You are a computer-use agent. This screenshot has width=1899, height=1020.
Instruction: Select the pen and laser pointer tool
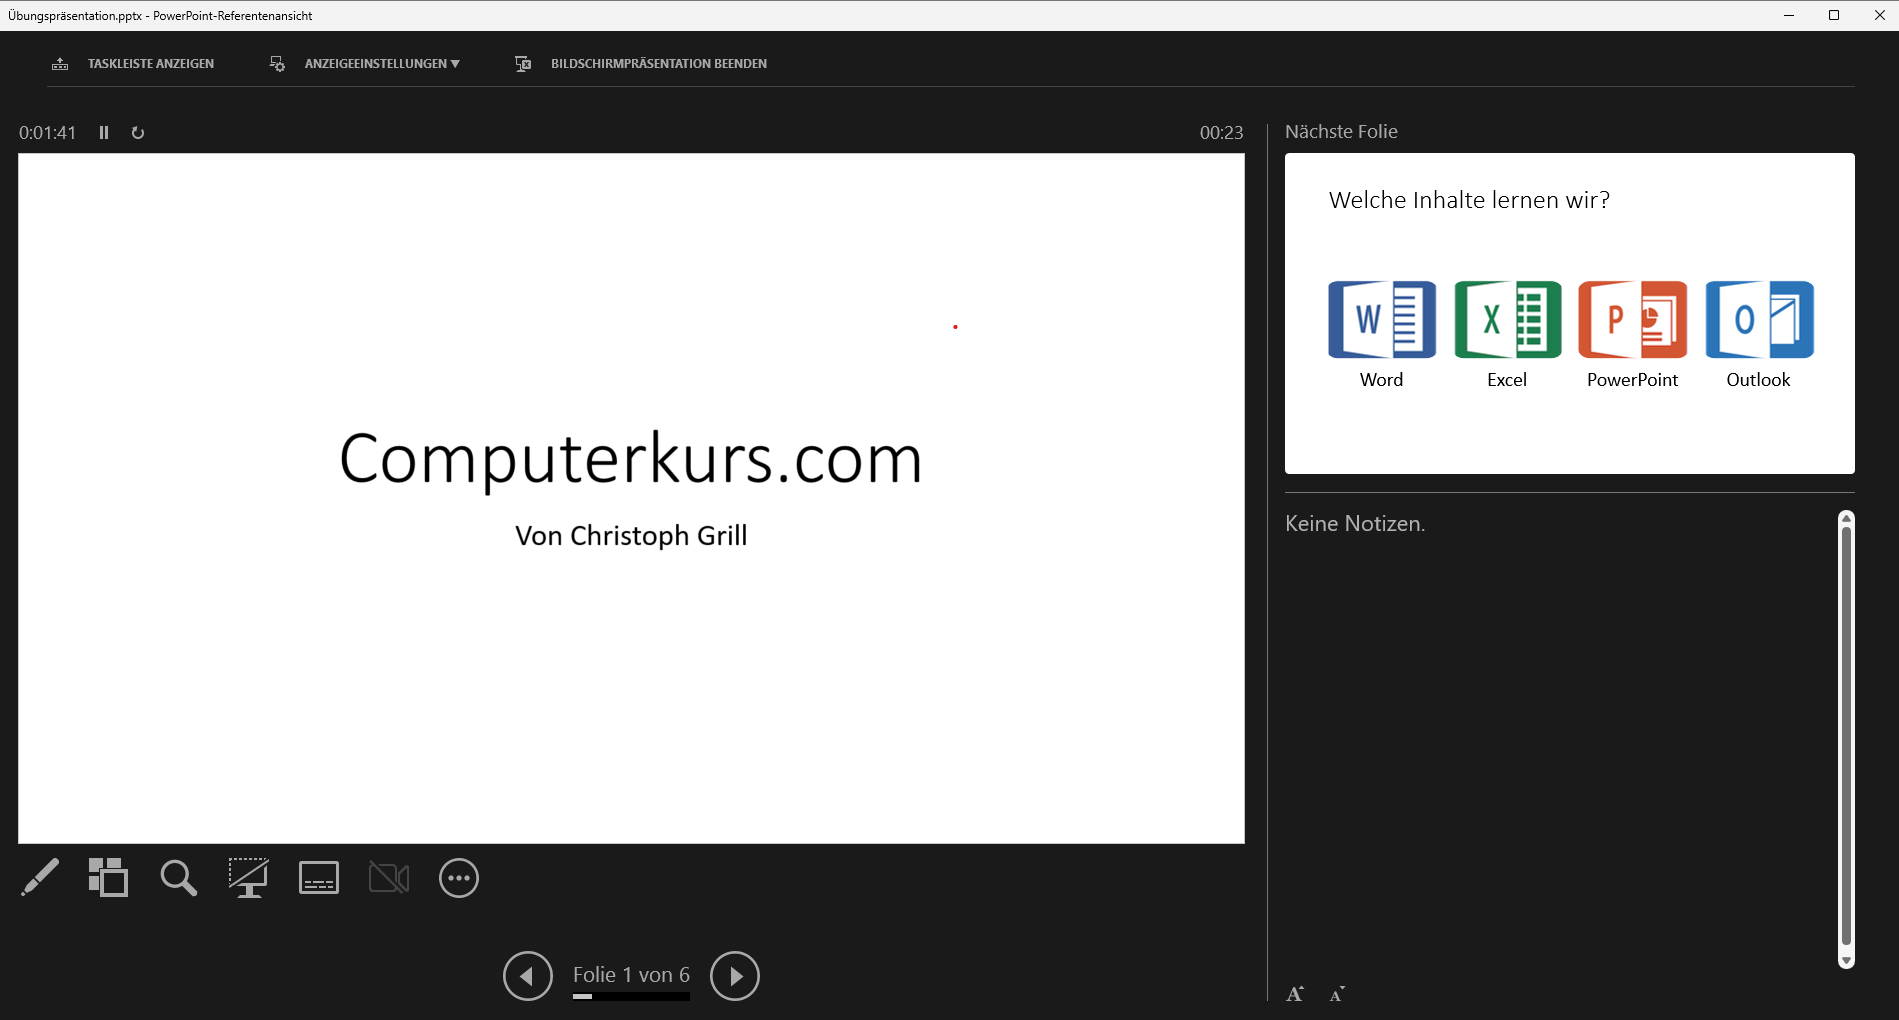click(x=40, y=878)
